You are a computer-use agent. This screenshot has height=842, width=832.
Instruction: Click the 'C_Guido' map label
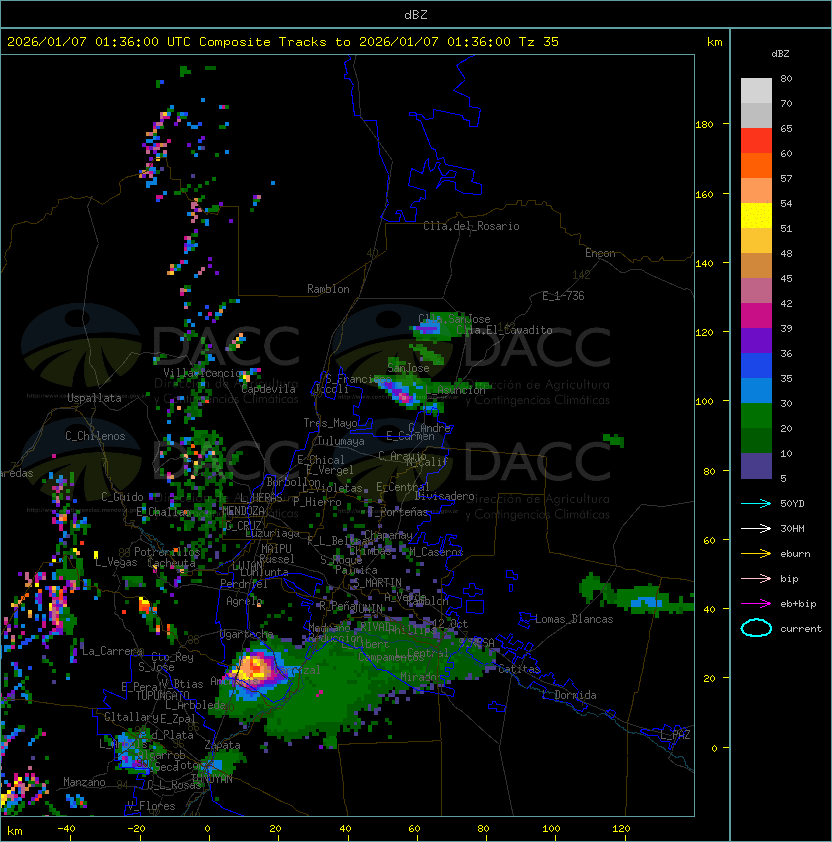point(122,497)
